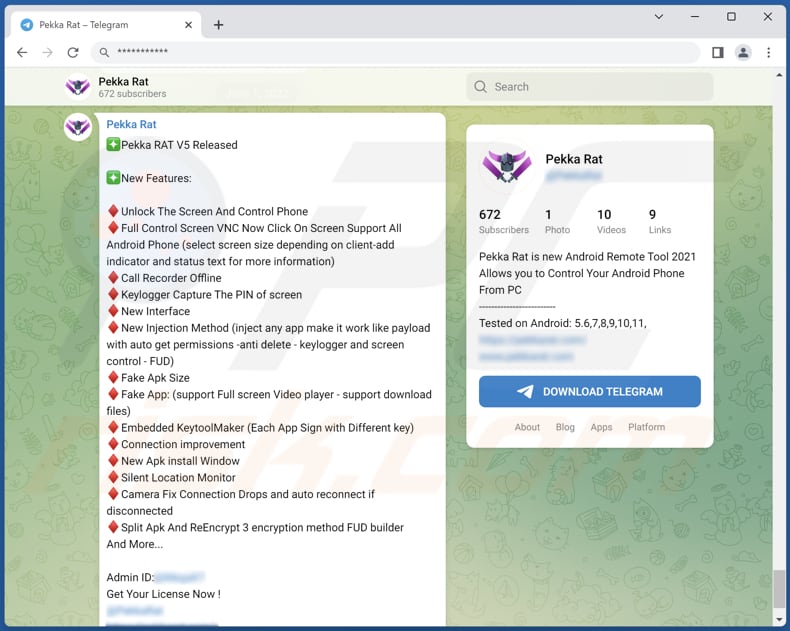This screenshot has width=790, height=631.
Task: Click the magnifier icon in Search box
Action: pyautogui.click(x=481, y=87)
